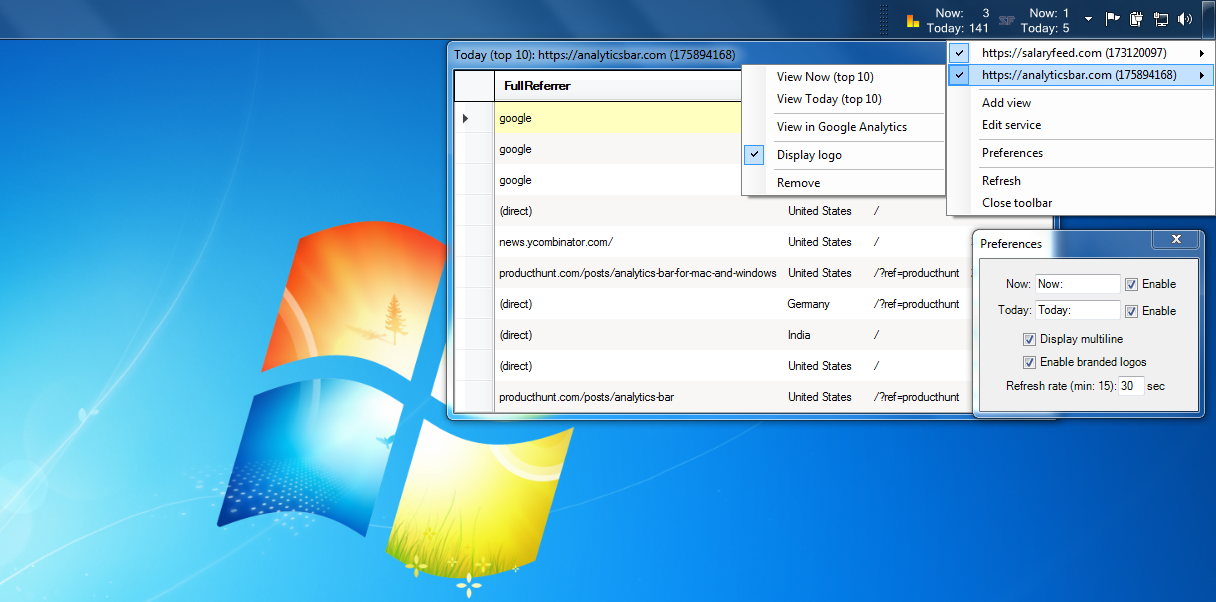This screenshot has width=1216, height=602.
Task: Open the network tray icon
Action: pyautogui.click(x=1161, y=19)
